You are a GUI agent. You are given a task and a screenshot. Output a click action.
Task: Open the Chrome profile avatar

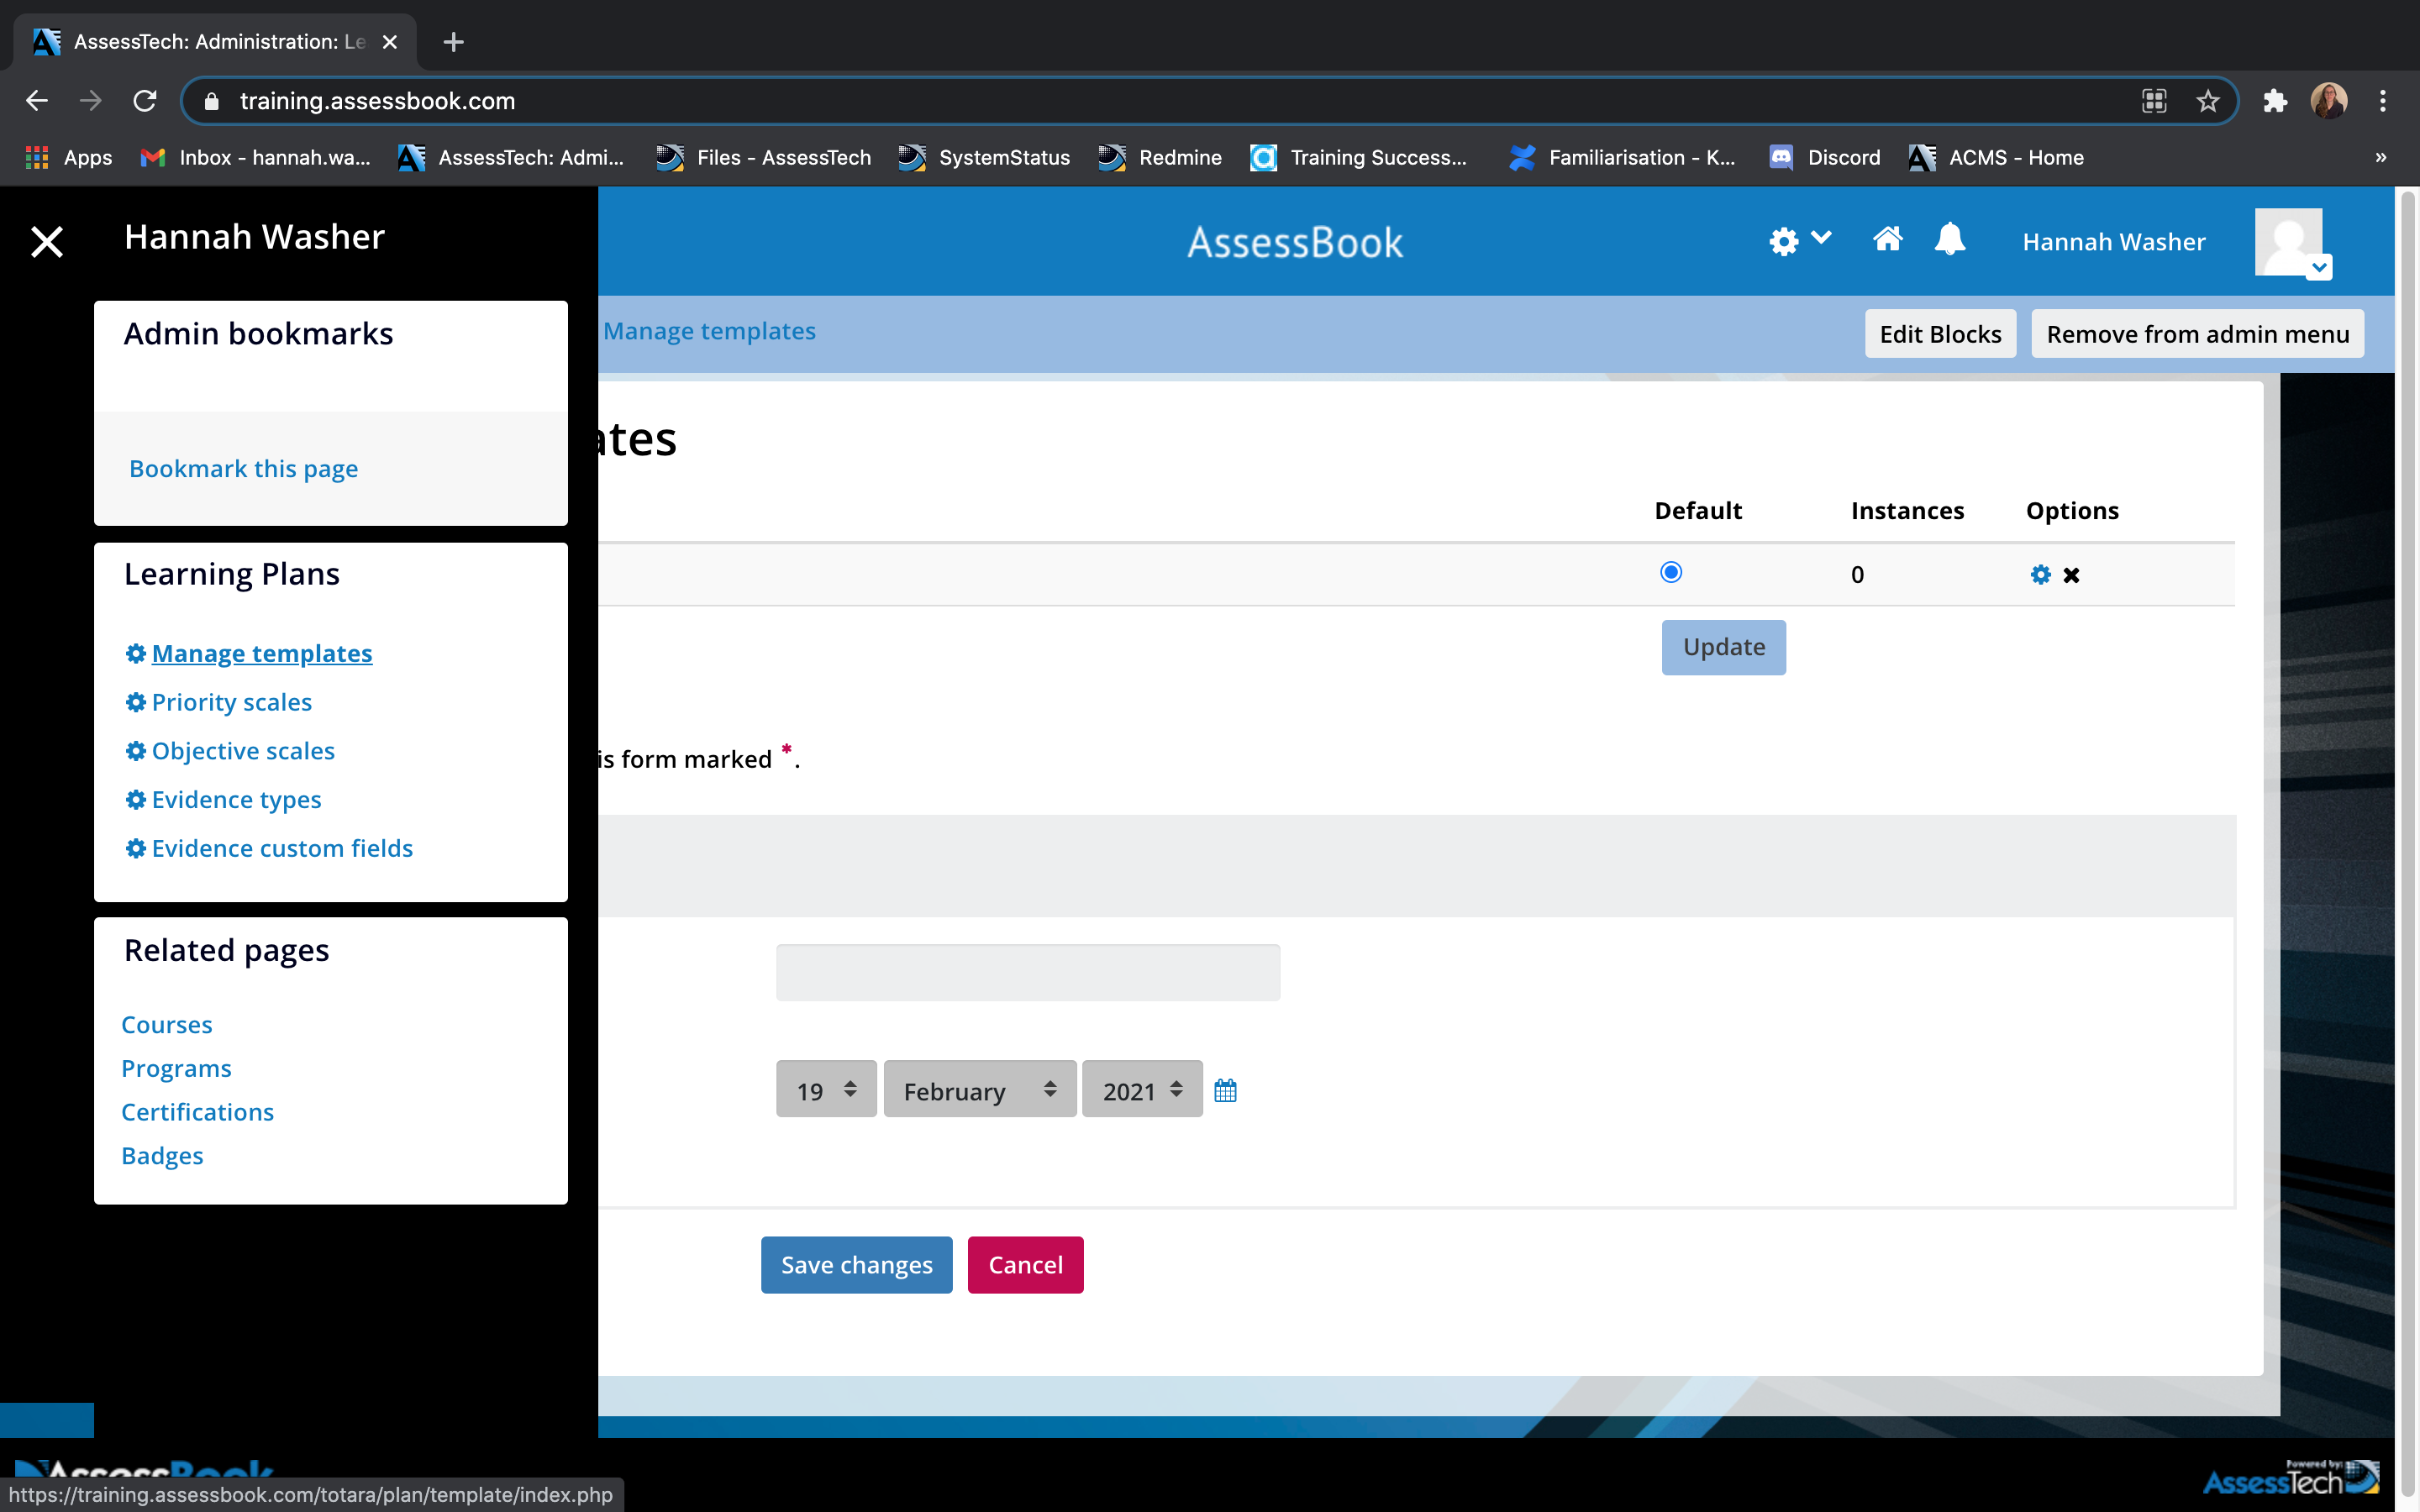tap(2329, 101)
